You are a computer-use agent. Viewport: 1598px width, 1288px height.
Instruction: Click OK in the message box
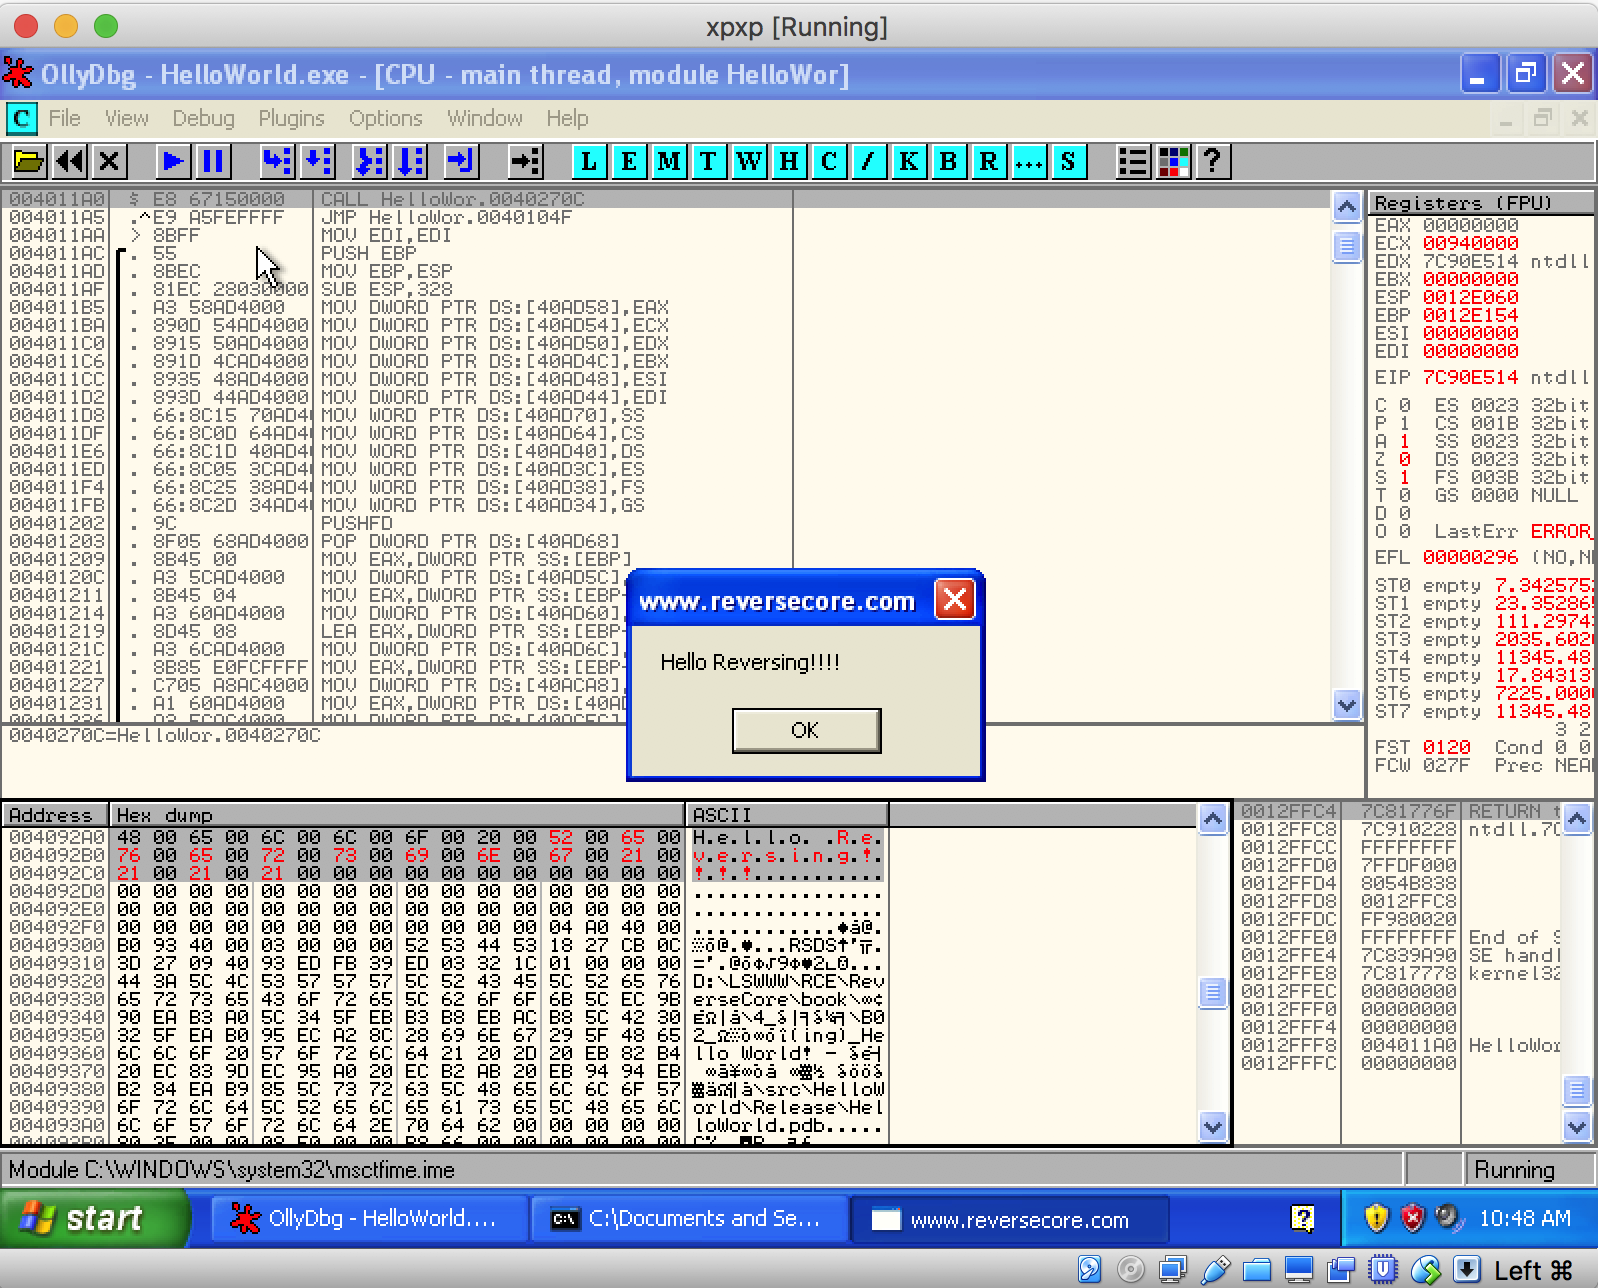click(806, 730)
